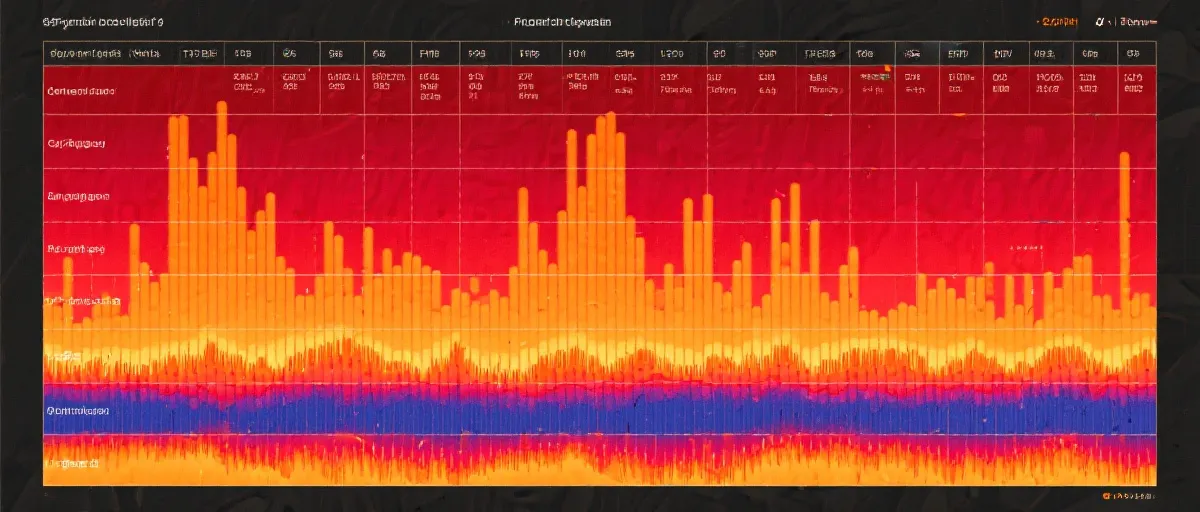Viewport: 1200px width, 512px height.
Task: Select the column header reading 1200
Action: (670, 54)
